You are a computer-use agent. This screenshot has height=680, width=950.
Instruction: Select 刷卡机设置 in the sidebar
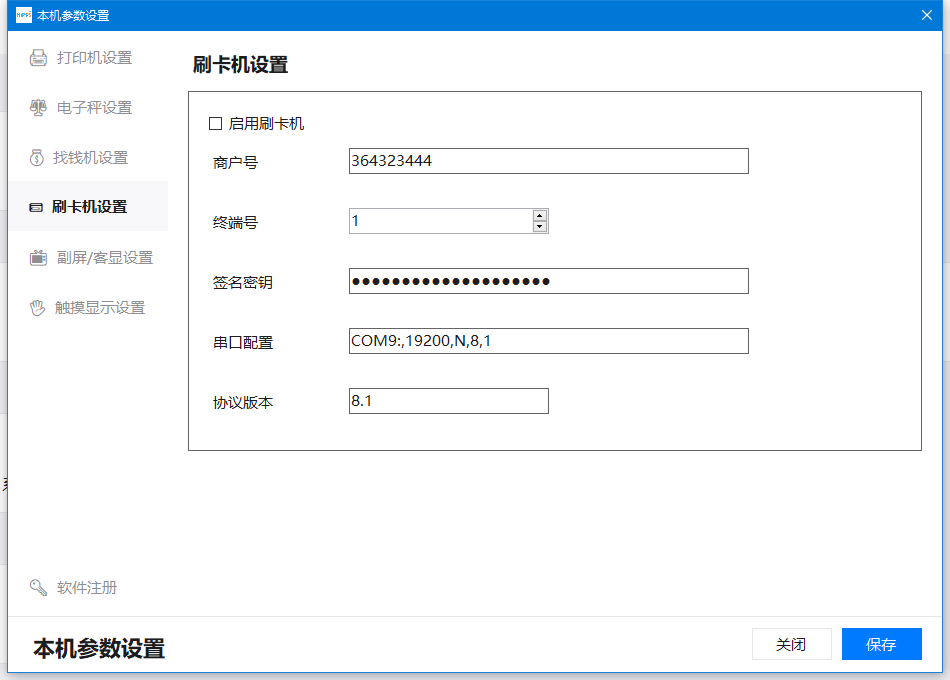coord(88,207)
